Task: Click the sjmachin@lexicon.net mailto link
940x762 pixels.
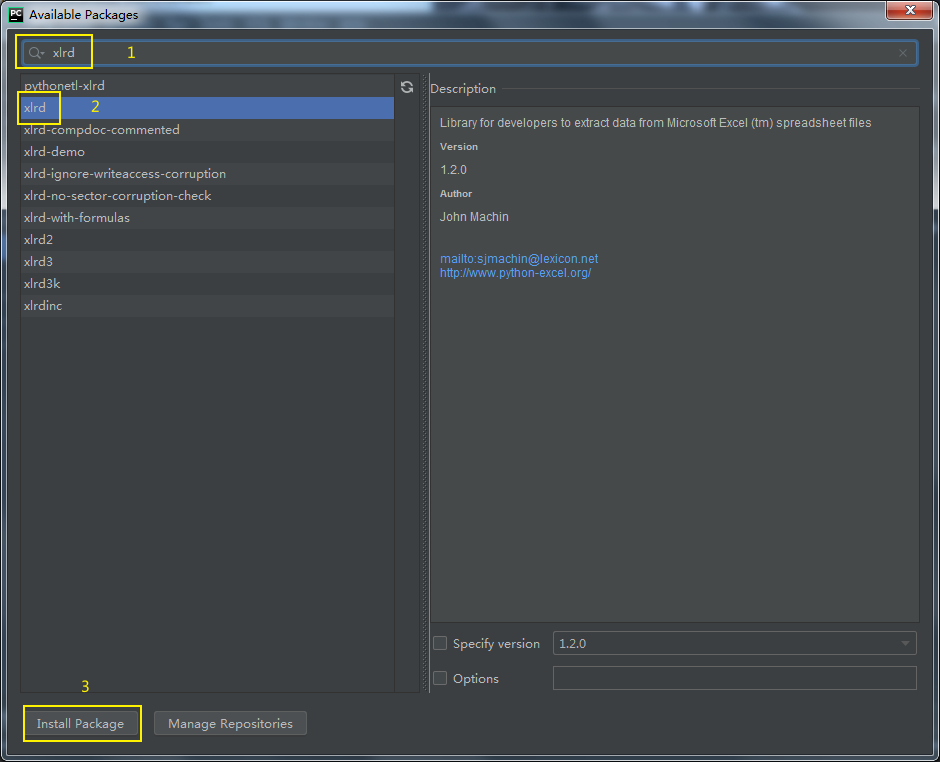Action: pos(519,258)
